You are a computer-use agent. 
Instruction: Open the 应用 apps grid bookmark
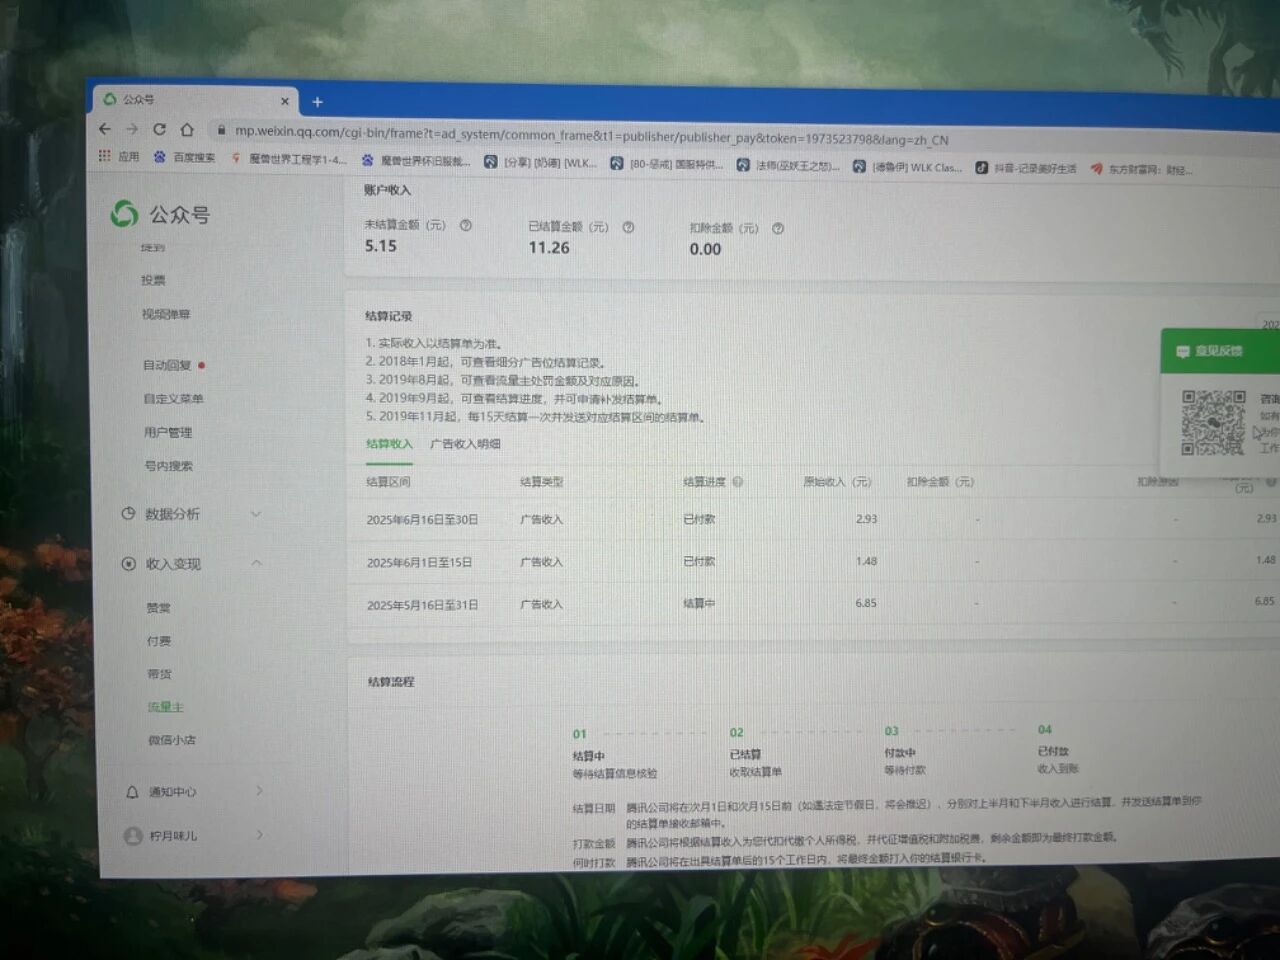(x=119, y=156)
